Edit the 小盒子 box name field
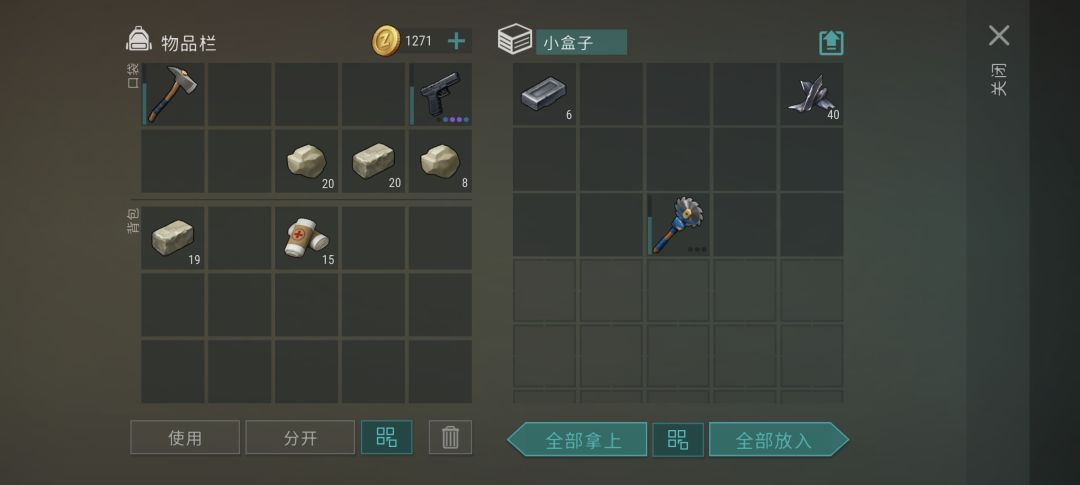1080x485 pixels. (581, 42)
